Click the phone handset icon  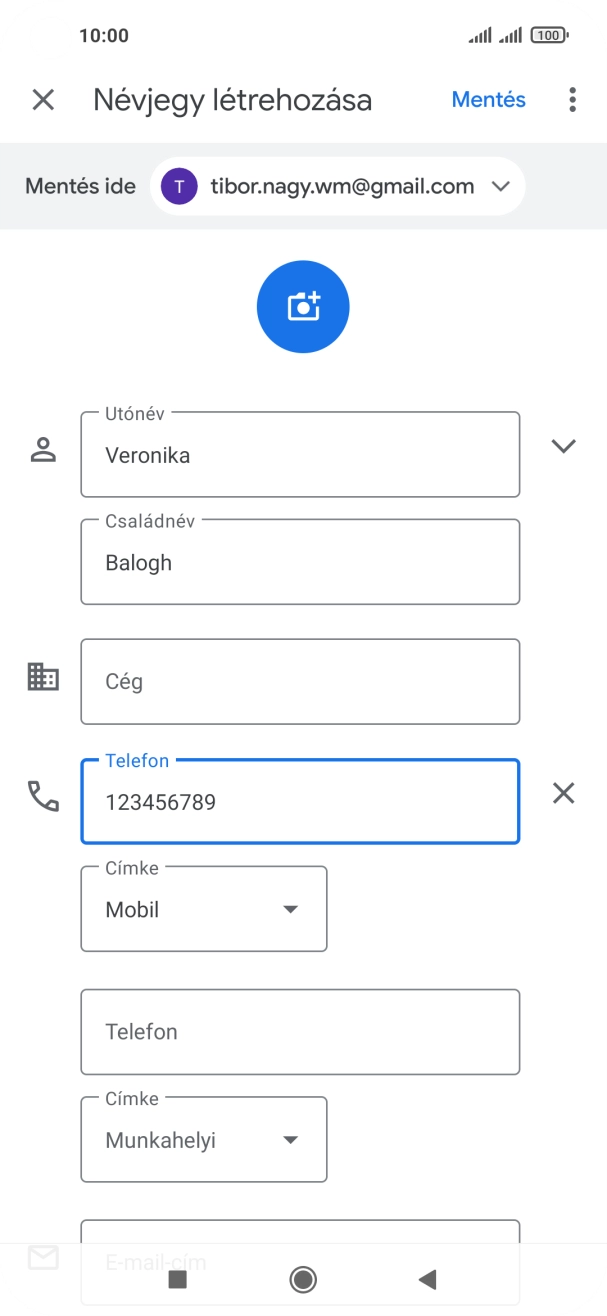pos(44,796)
